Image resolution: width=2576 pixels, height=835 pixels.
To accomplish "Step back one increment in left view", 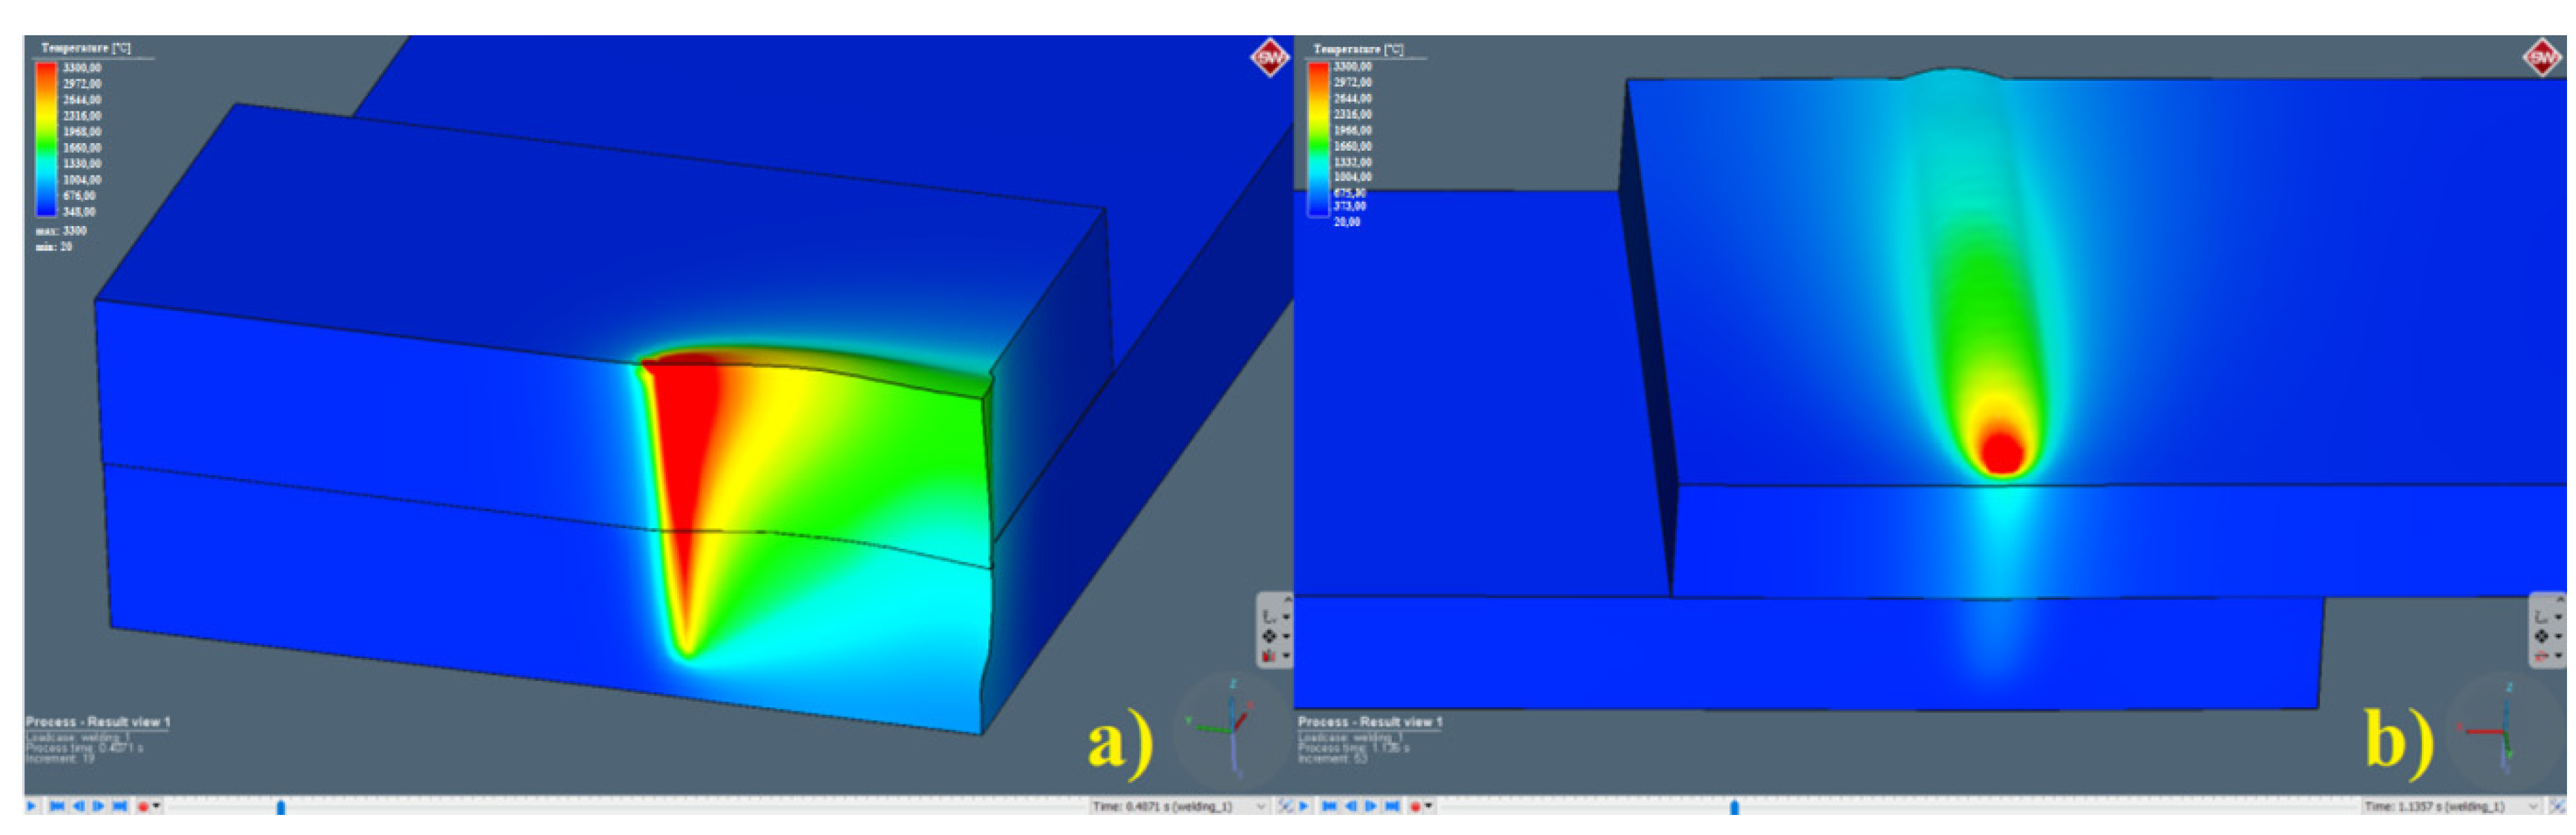I will click(x=79, y=806).
